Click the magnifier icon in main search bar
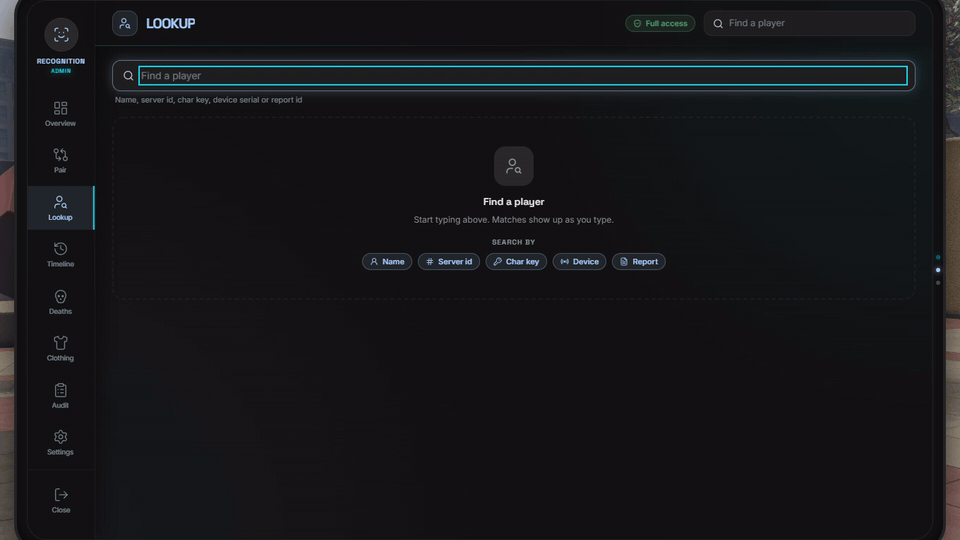Image resolution: width=960 pixels, height=540 pixels. pyautogui.click(x=128, y=76)
